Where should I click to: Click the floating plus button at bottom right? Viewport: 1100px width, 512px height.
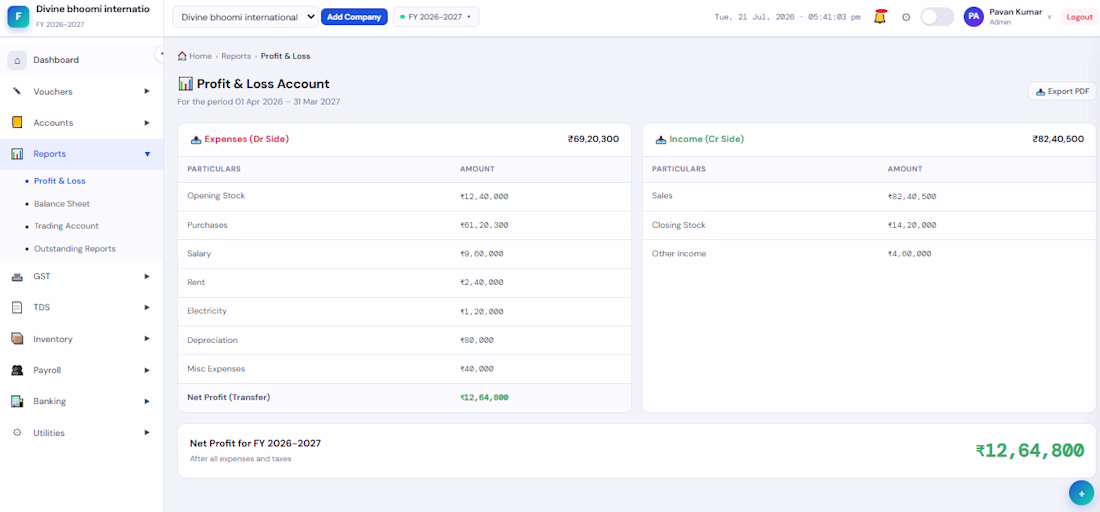[1081, 493]
